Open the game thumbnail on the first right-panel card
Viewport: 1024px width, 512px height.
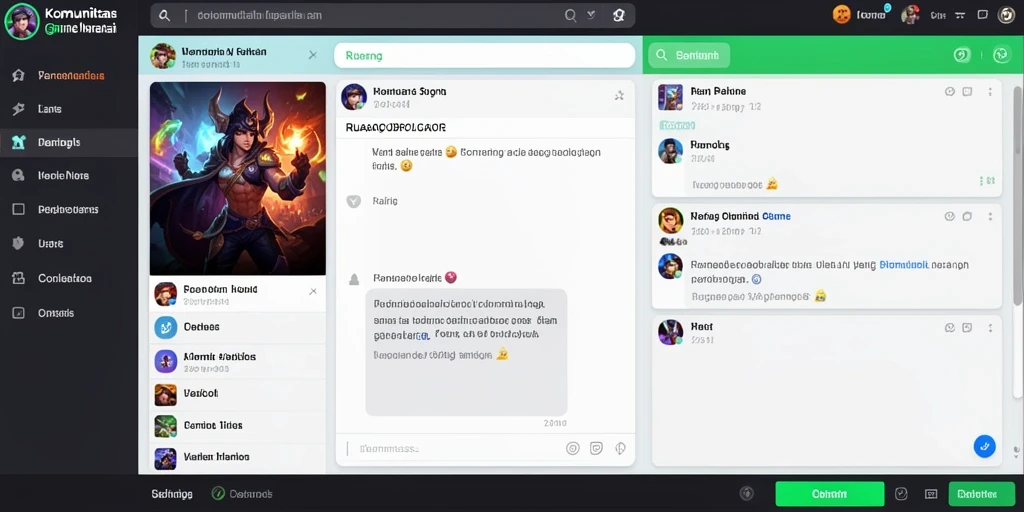tap(671, 97)
